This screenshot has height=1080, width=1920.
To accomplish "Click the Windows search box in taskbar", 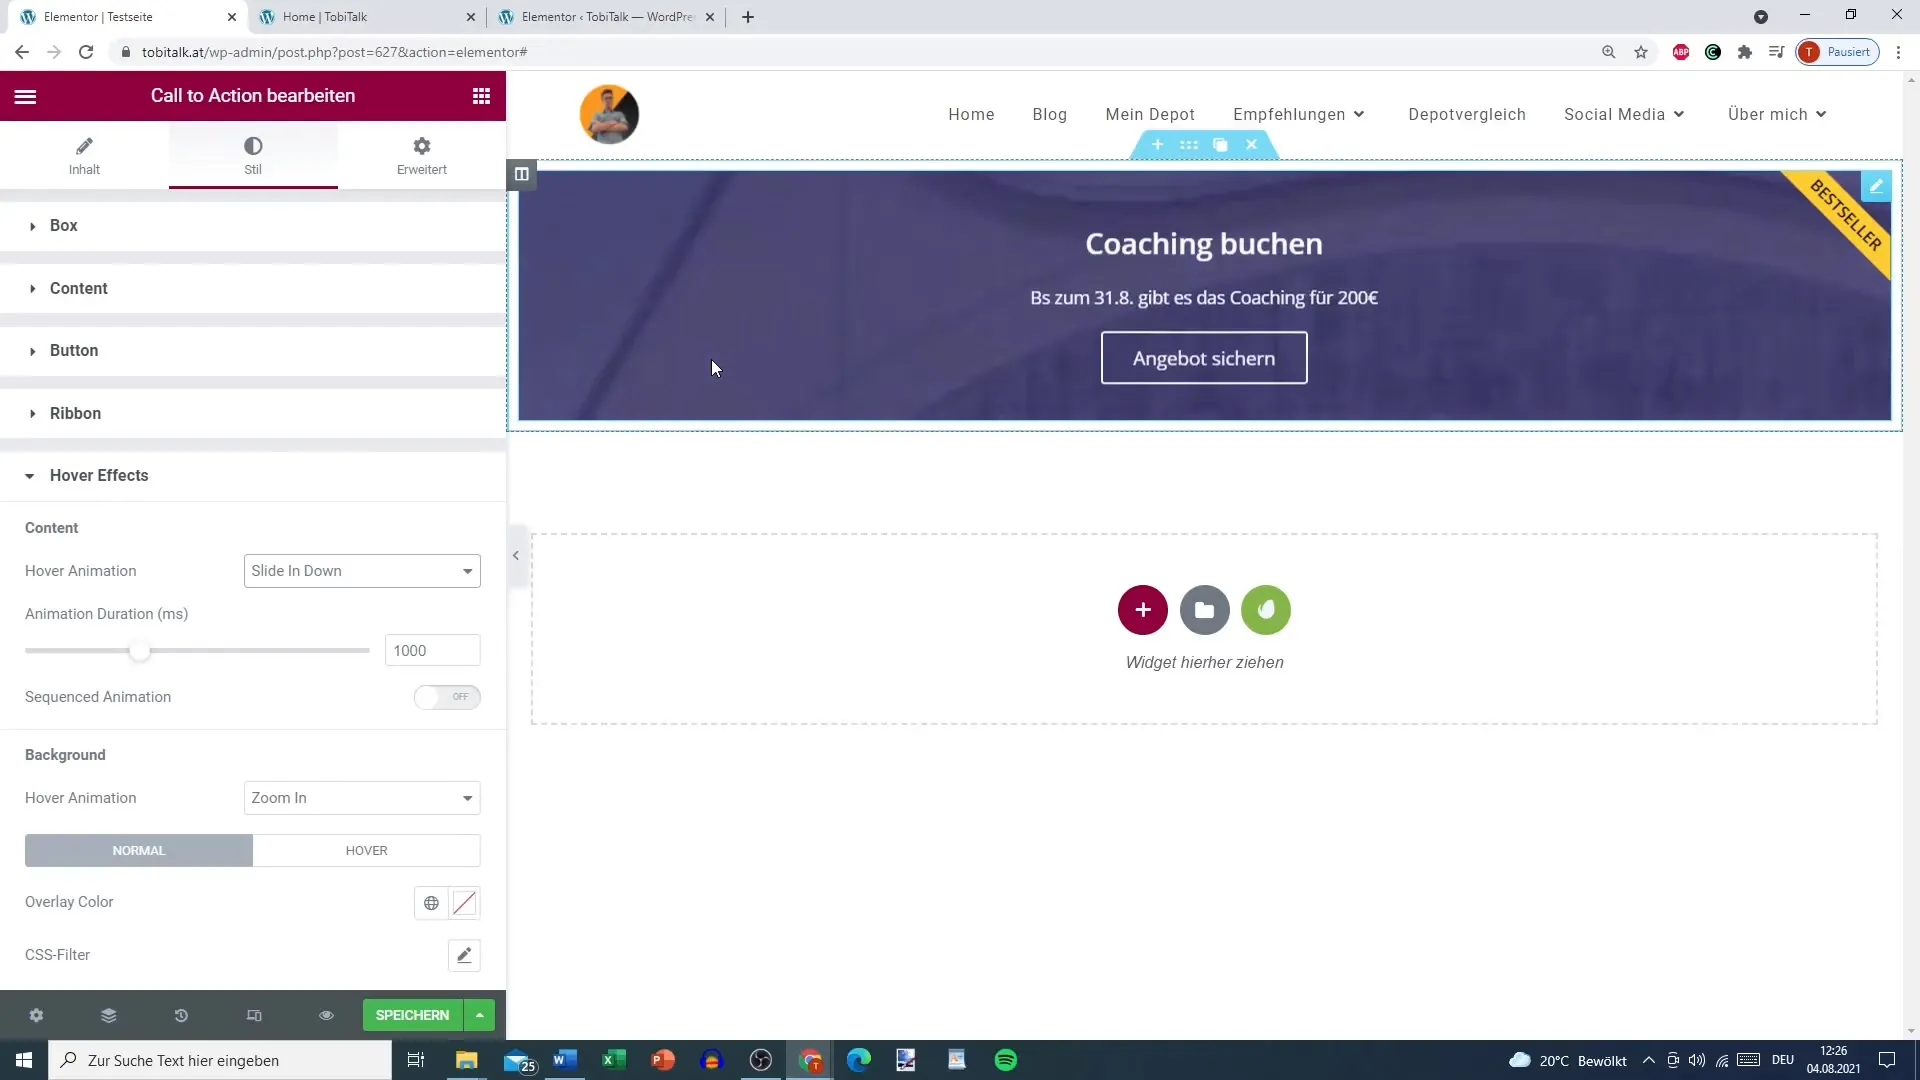I will point(220,1060).
